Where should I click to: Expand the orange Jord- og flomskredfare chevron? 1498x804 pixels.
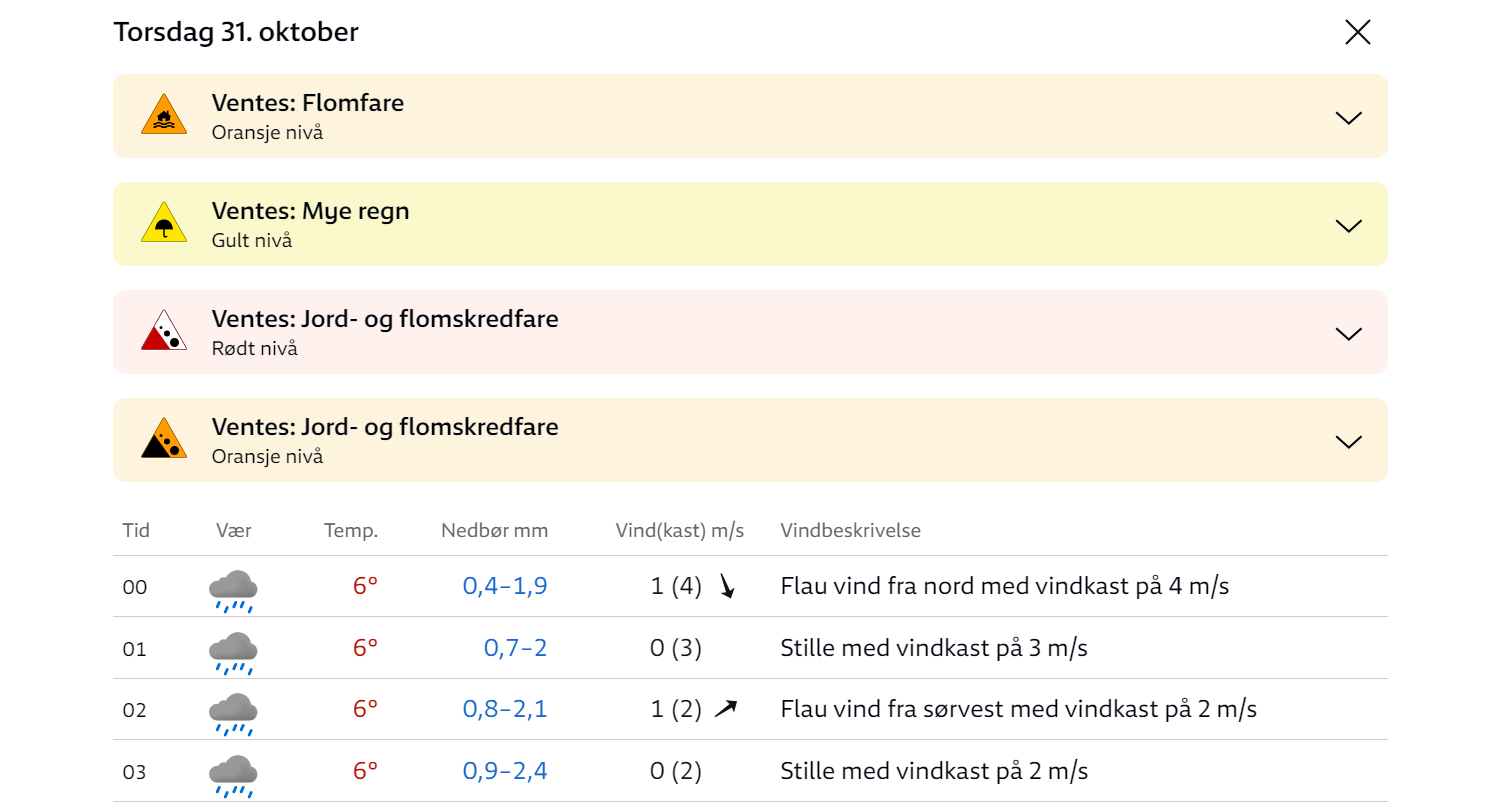coord(1349,441)
